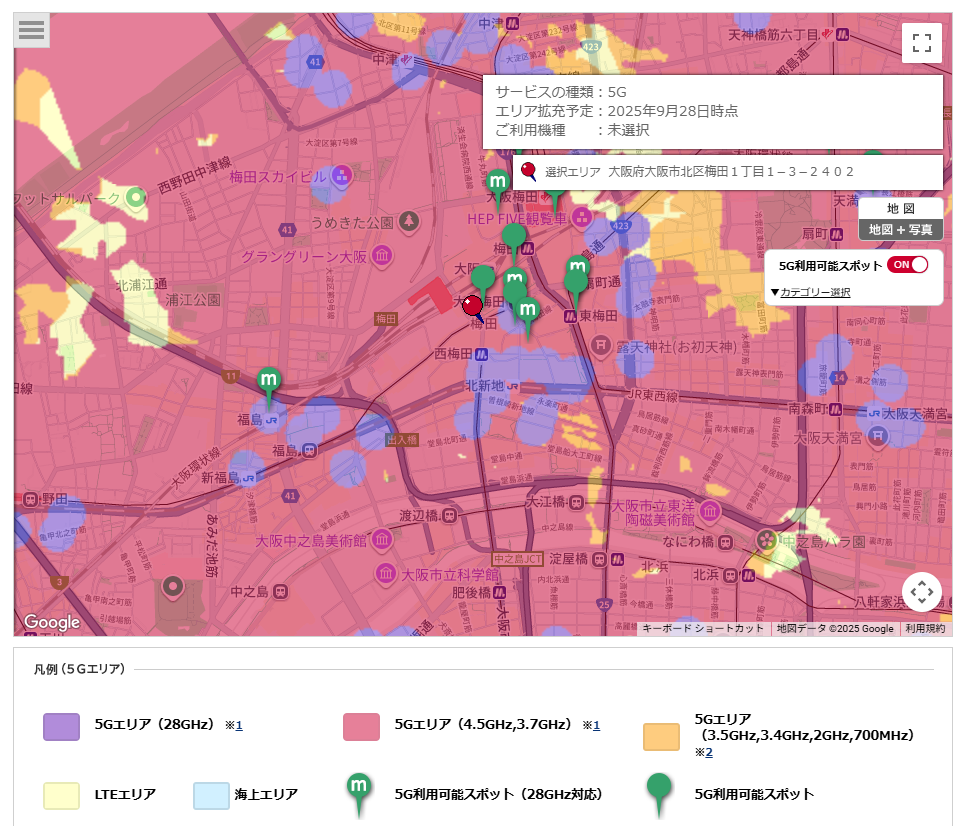This screenshot has width=960, height=826.
Task: Enter fullscreen map view
Action: coord(921,43)
